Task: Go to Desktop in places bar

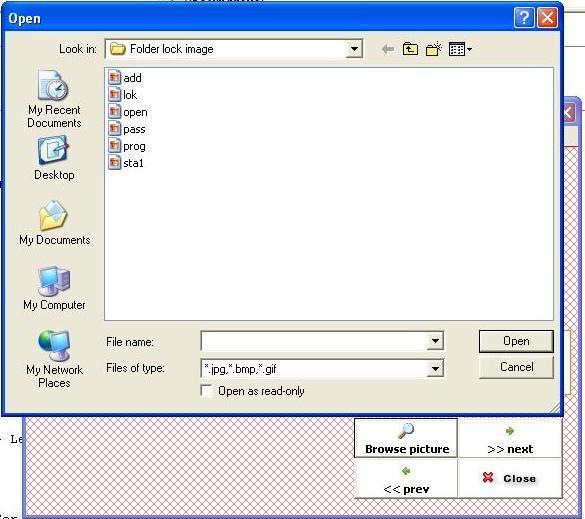Action: 54,158
